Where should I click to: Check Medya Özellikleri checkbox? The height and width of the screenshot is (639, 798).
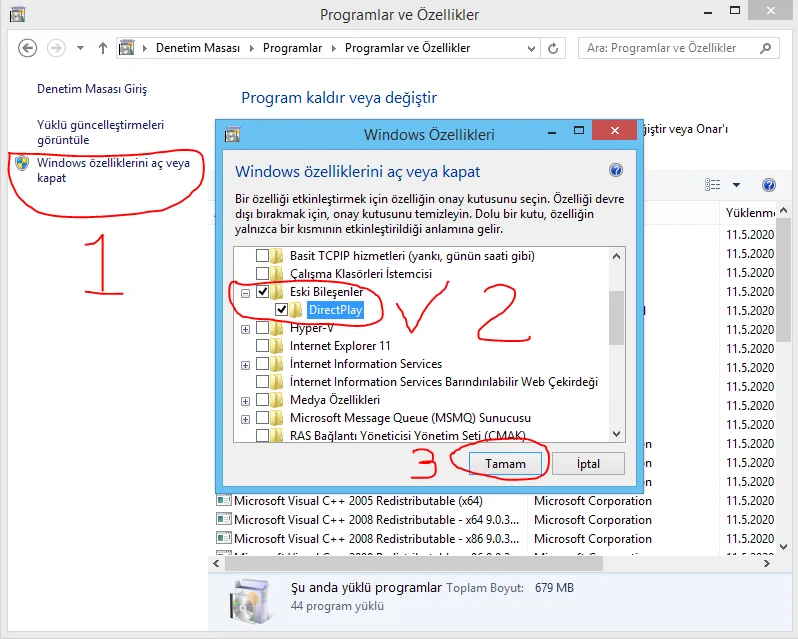(x=263, y=400)
